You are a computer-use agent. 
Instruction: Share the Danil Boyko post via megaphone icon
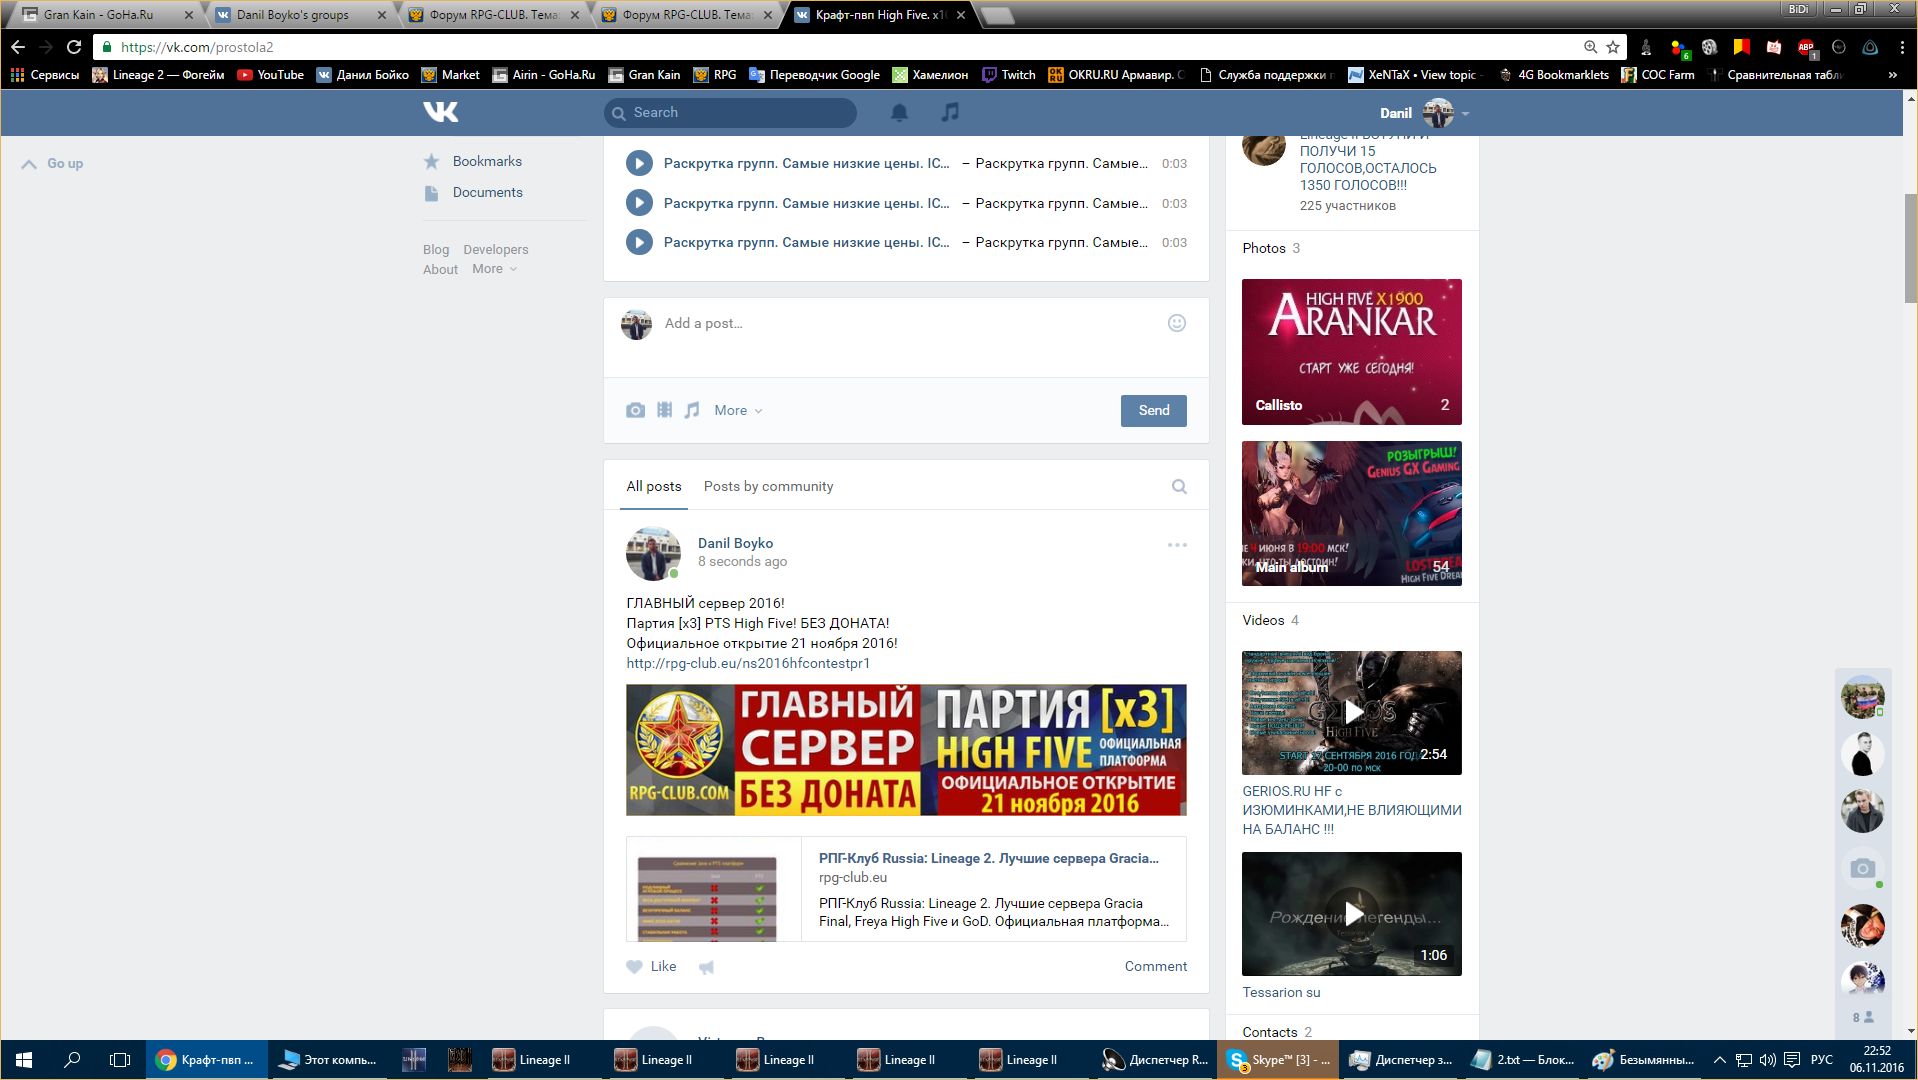pyautogui.click(x=707, y=967)
